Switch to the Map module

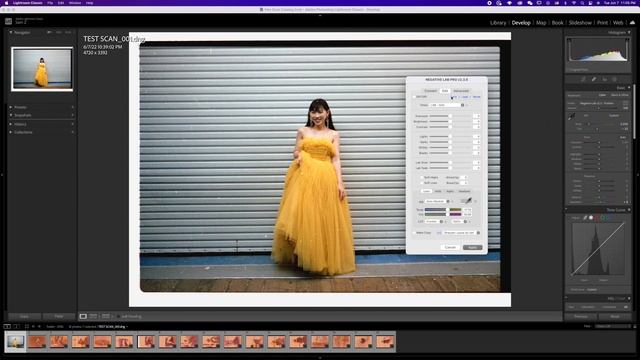[x=541, y=23]
